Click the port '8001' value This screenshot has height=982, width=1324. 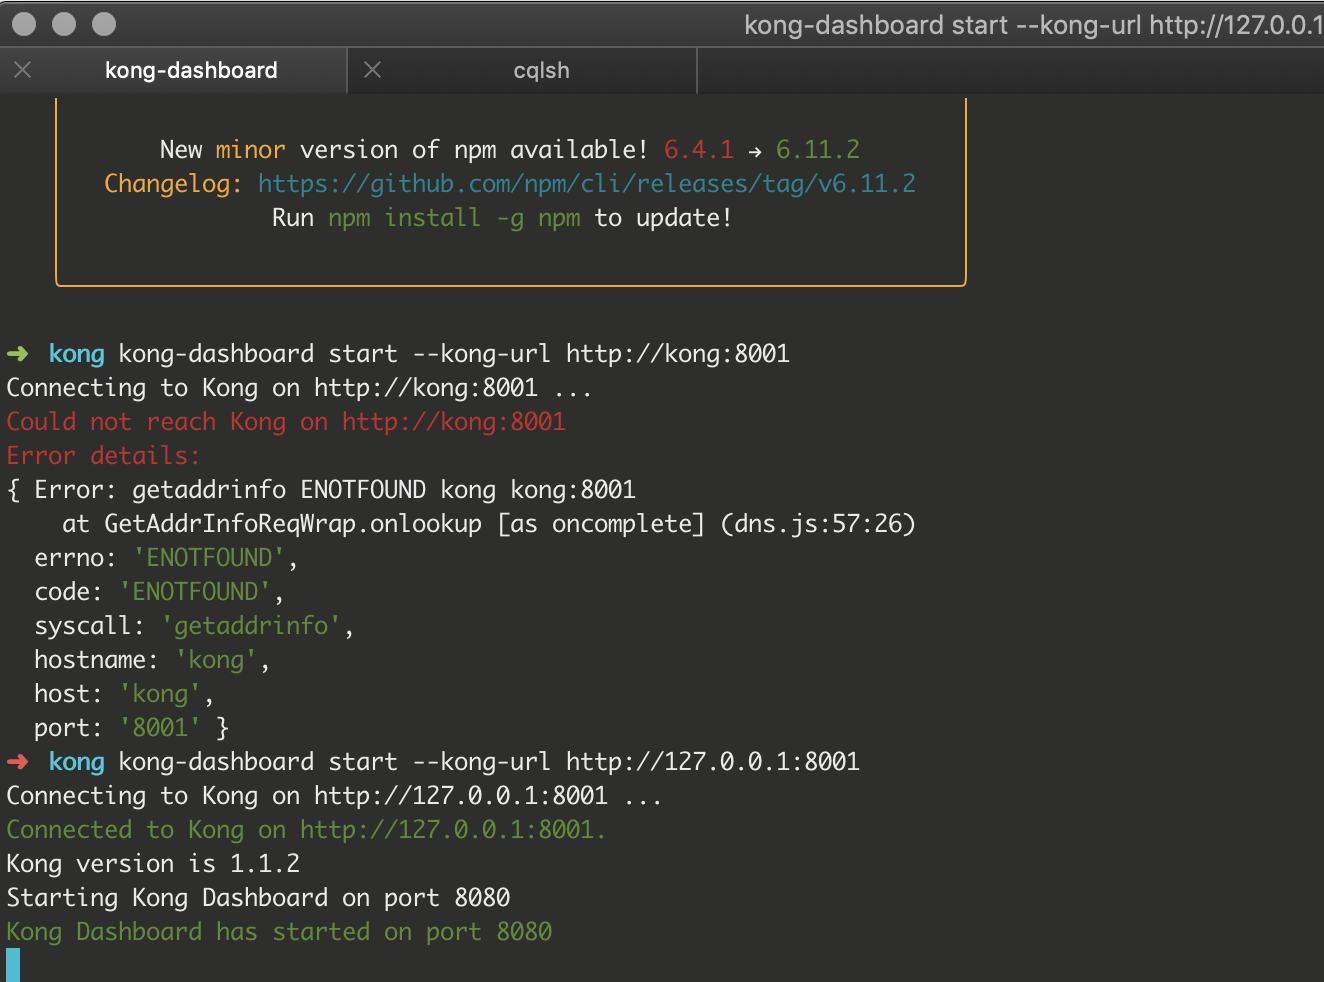(160, 728)
